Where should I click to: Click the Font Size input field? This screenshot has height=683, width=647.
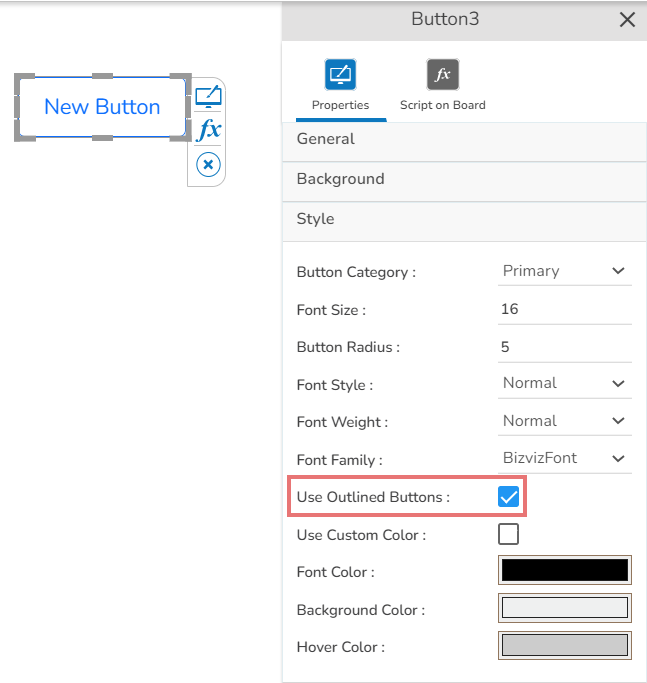565,309
